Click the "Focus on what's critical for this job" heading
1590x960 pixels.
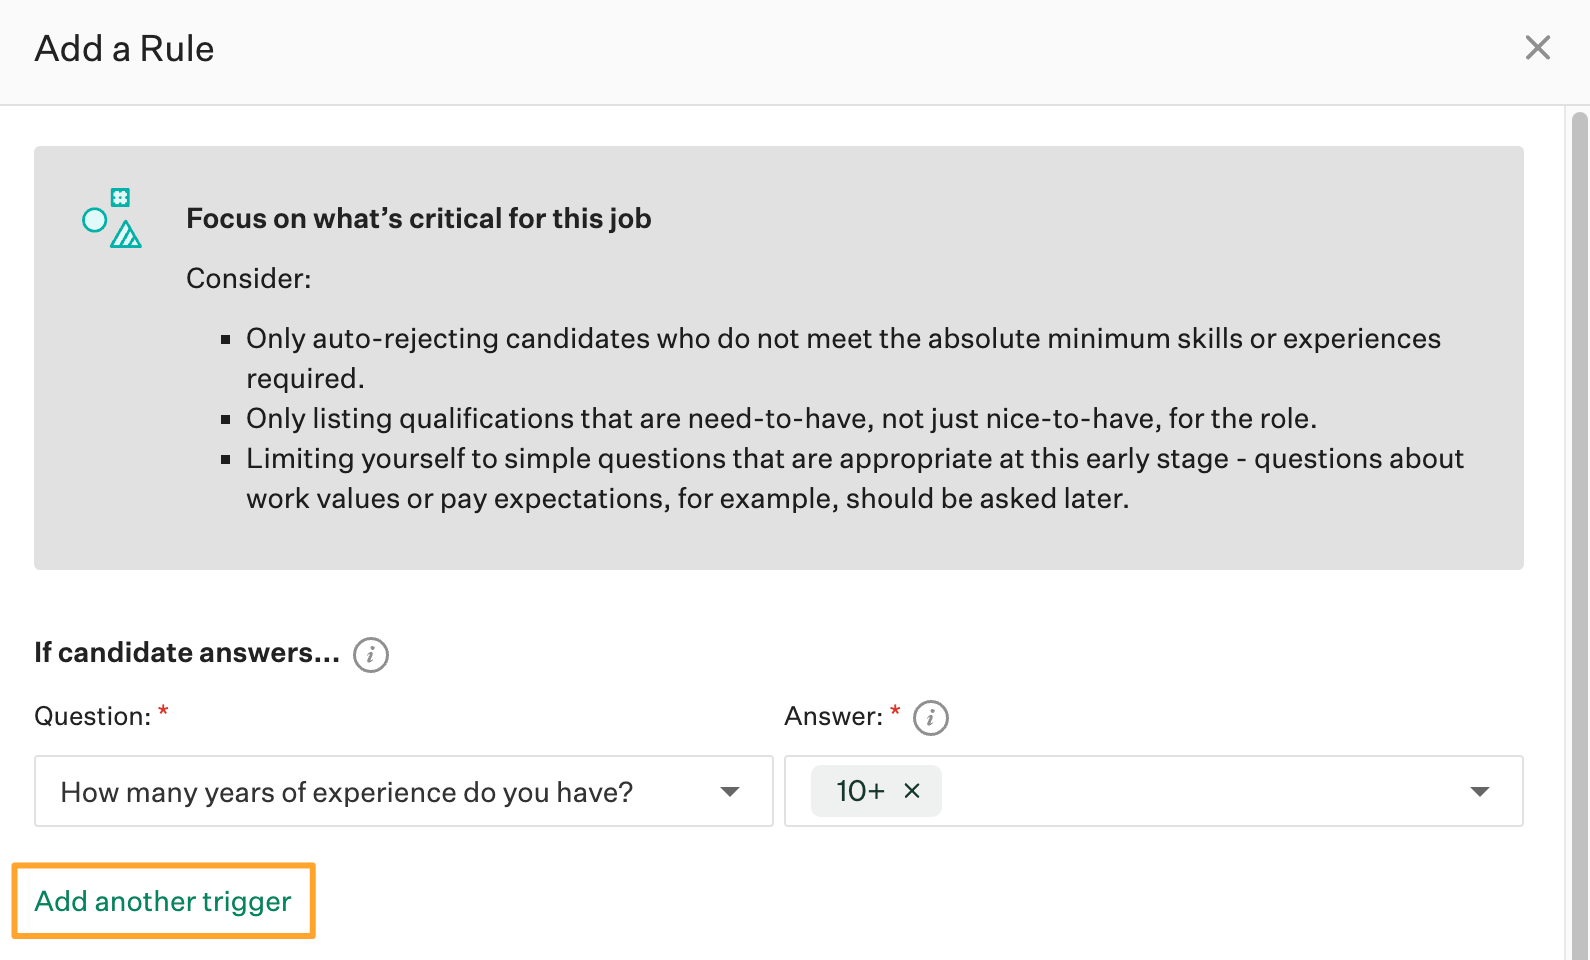pyautogui.click(x=419, y=218)
